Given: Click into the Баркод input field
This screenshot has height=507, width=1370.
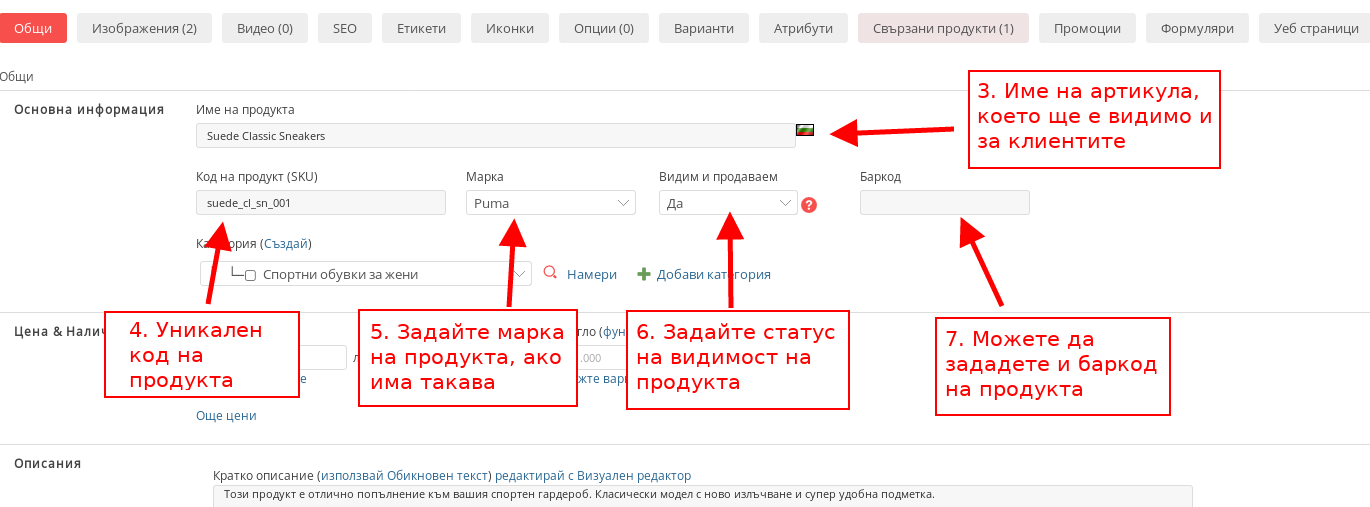Looking at the screenshot, I should coord(944,203).
